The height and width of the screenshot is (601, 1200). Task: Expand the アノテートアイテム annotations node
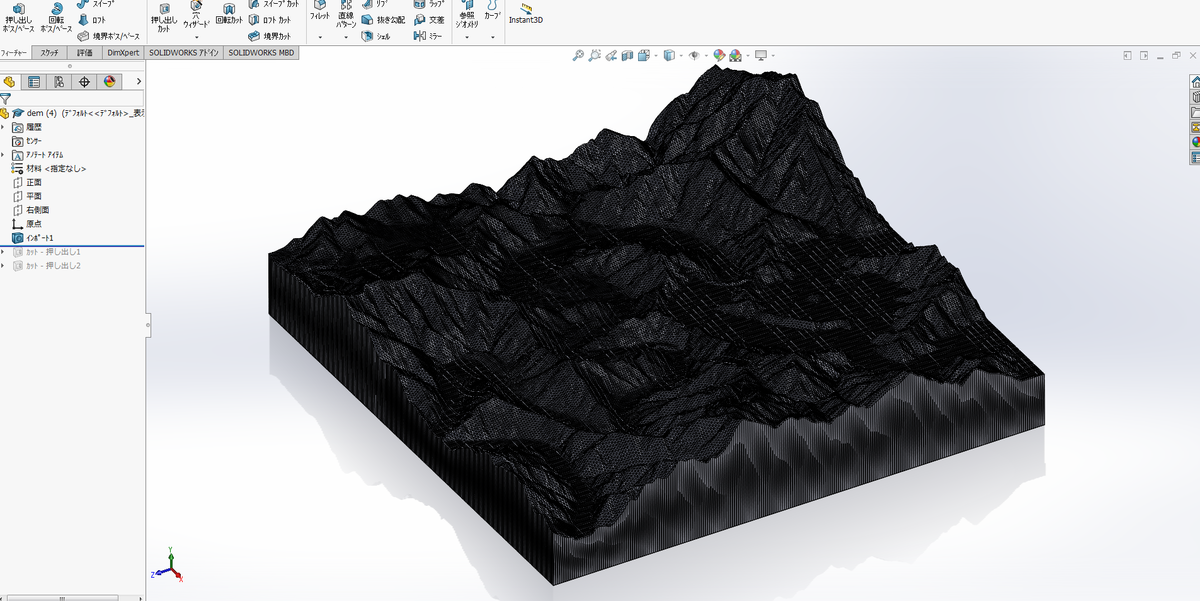(x=3, y=156)
